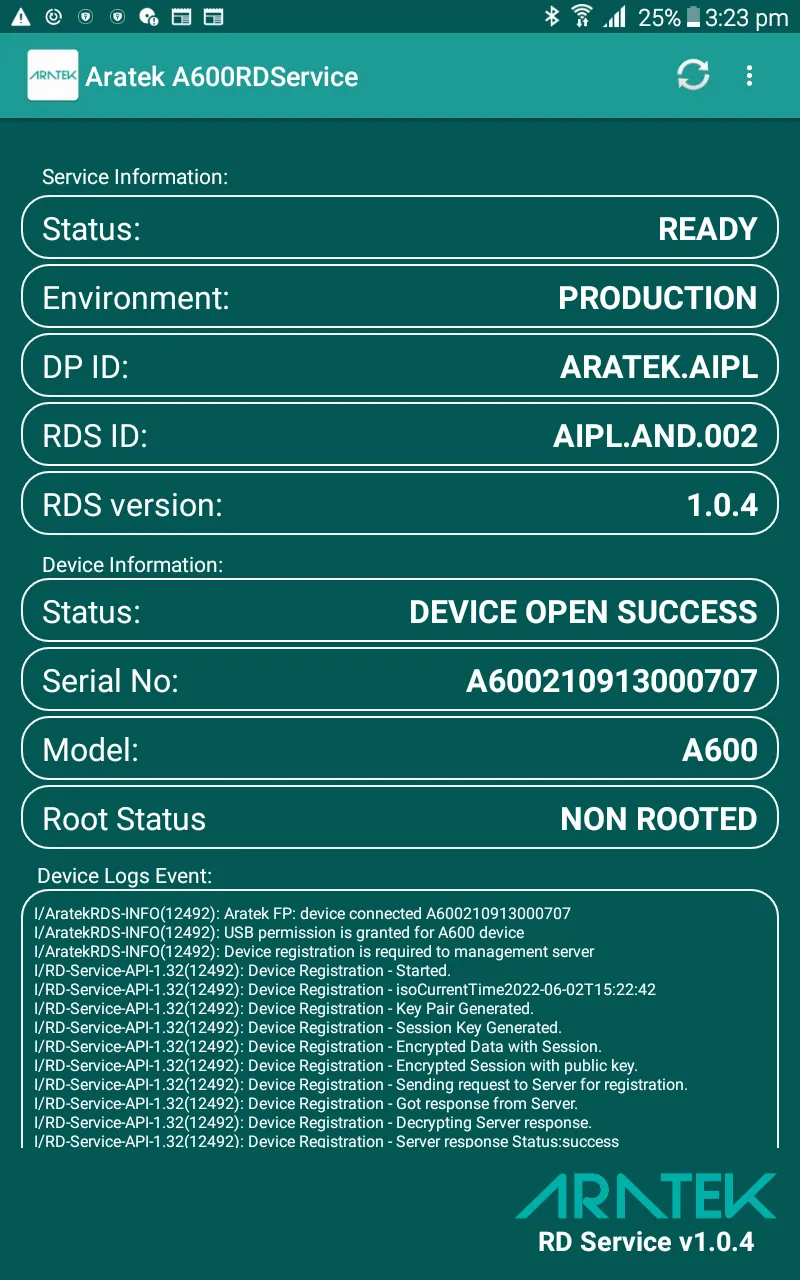Image resolution: width=800 pixels, height=1280 pixels.
Task: Select the Status READY field
Action: 398,228
